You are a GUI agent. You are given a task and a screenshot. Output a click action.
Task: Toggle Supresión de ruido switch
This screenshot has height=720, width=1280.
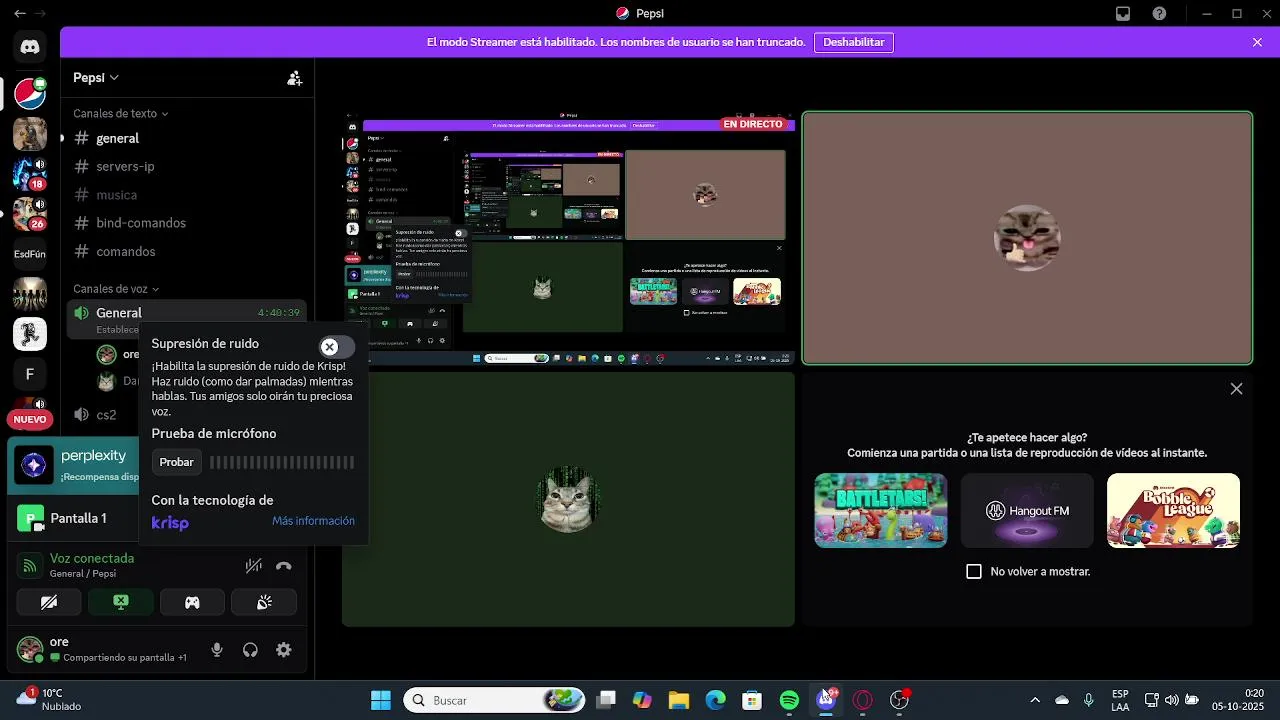click(337, 347)
